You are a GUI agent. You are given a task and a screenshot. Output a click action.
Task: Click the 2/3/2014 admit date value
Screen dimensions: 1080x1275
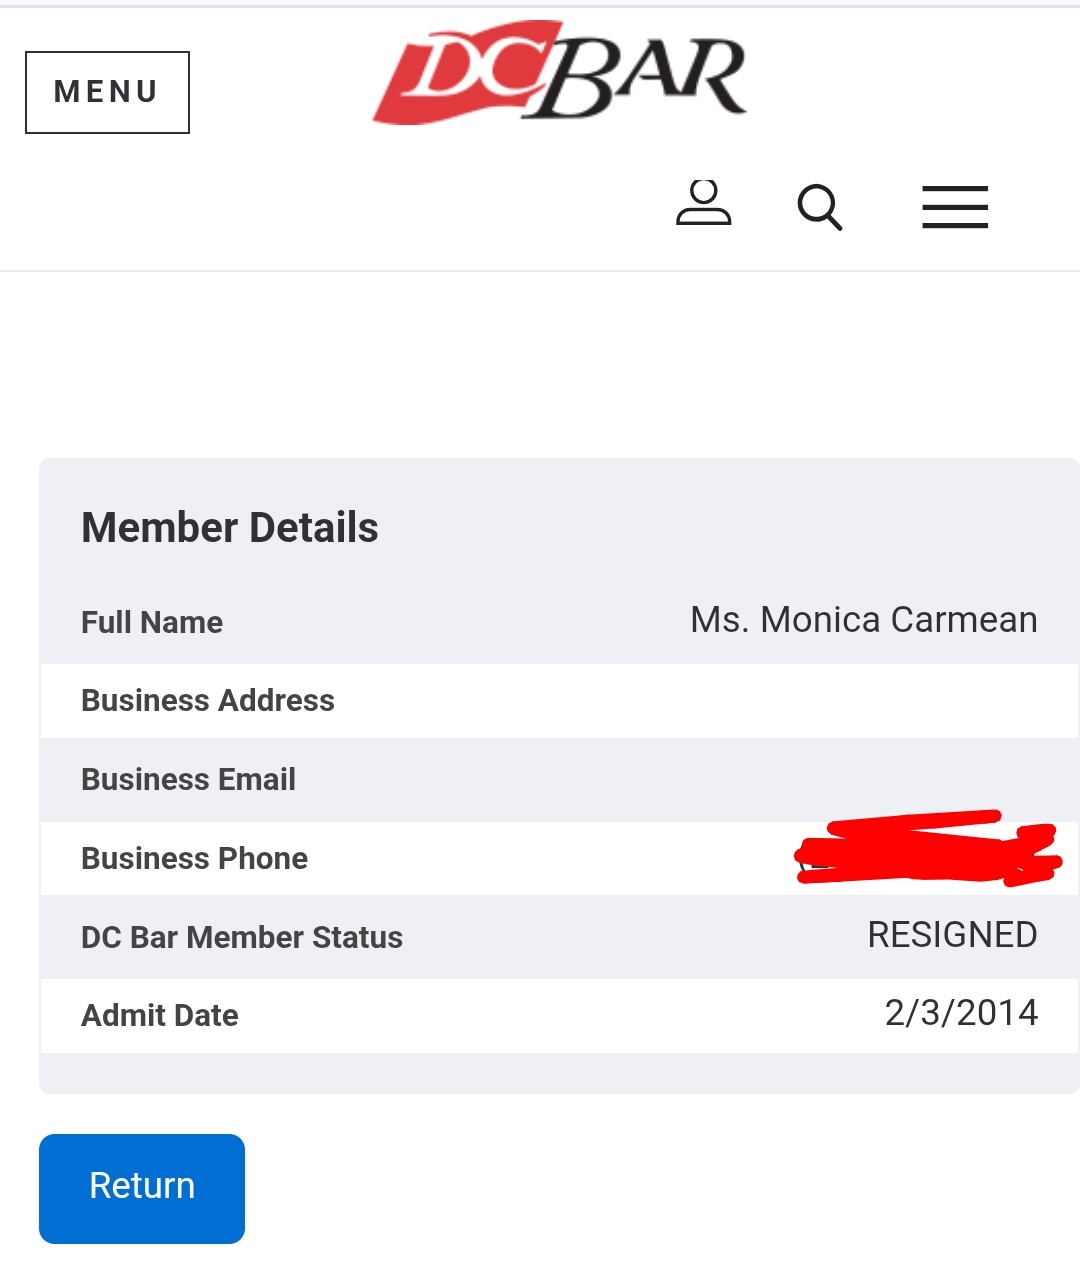pos(961,1013)
